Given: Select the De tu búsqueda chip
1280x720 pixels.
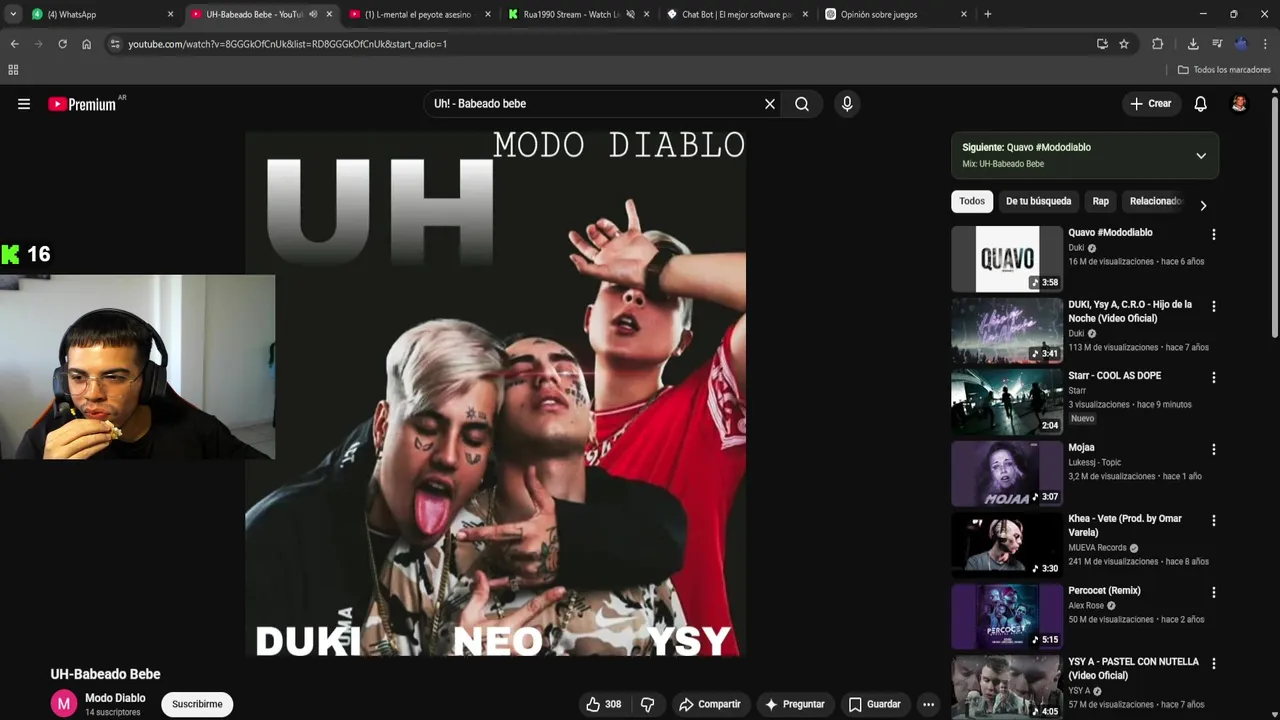Looking at the screenshot, I should click(x=1038, y=201).
